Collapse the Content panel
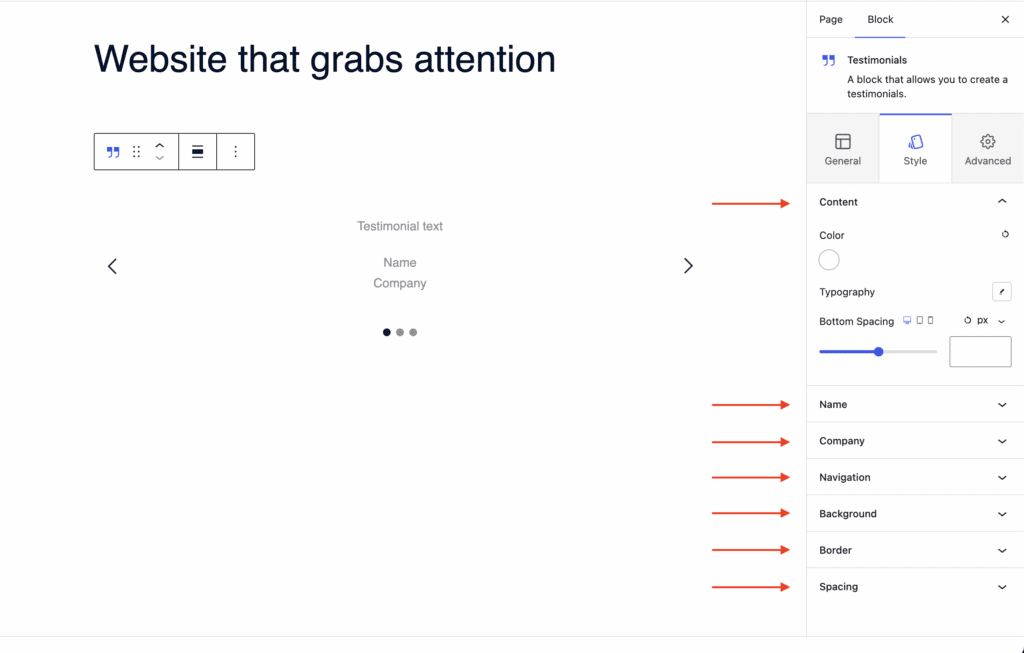Viewport: 1024px width, 653px height. [1002, 202]
